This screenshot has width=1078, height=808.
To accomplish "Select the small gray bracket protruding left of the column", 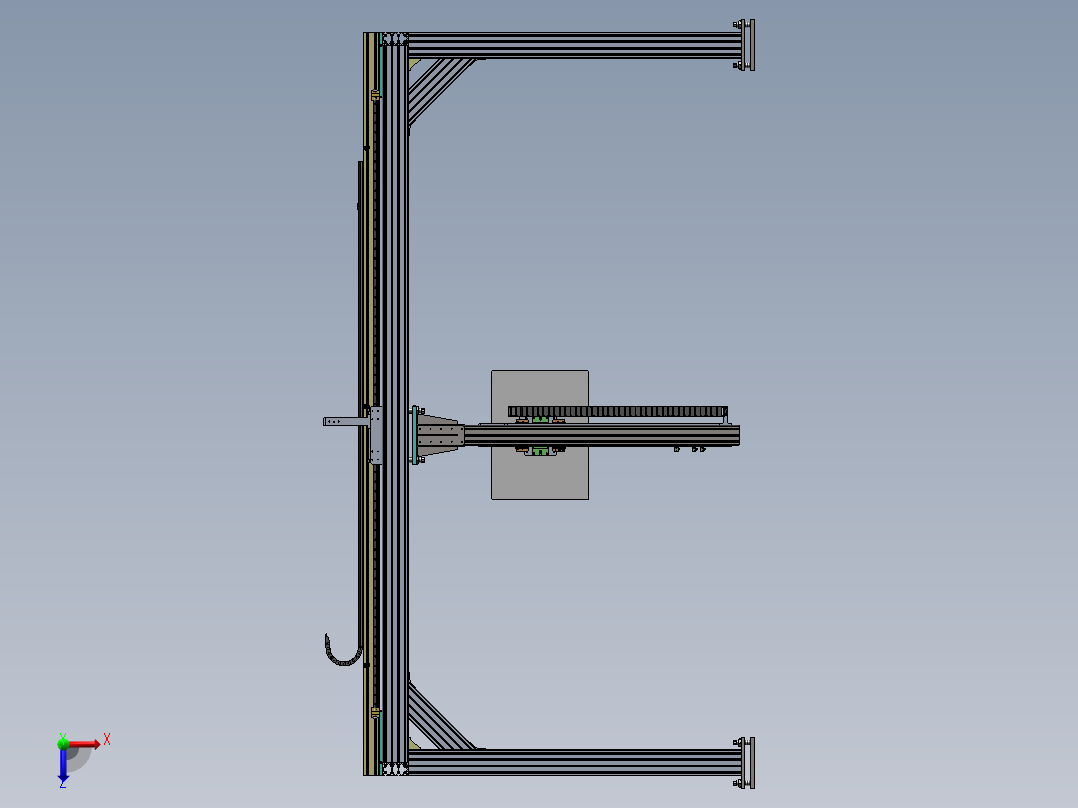I will click(346, 421).
